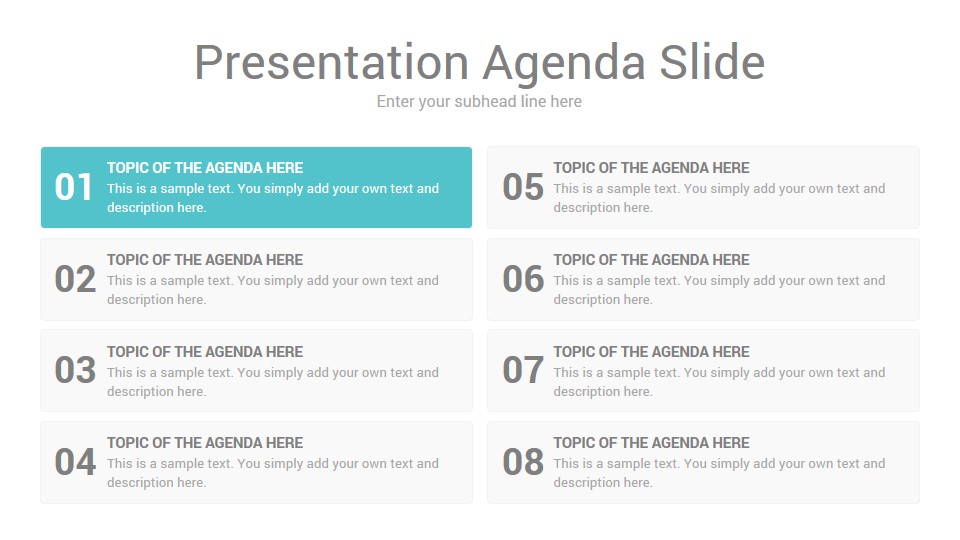The width and height of the screenshot is (960, 540).
Task: Click topic heading in card 05
Action: pos(651,168)
